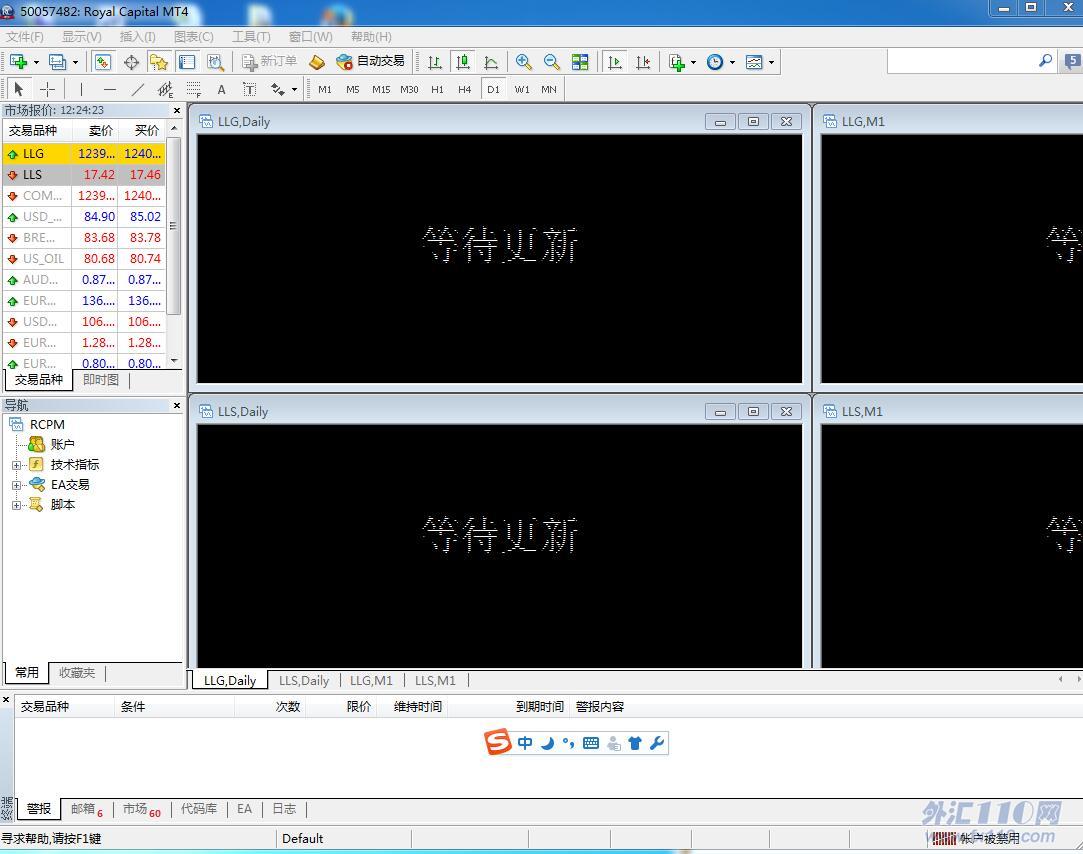Open the 邮箱 terminal tab
The width and height of the screenshot is (1083, 854).
point(86,809)
